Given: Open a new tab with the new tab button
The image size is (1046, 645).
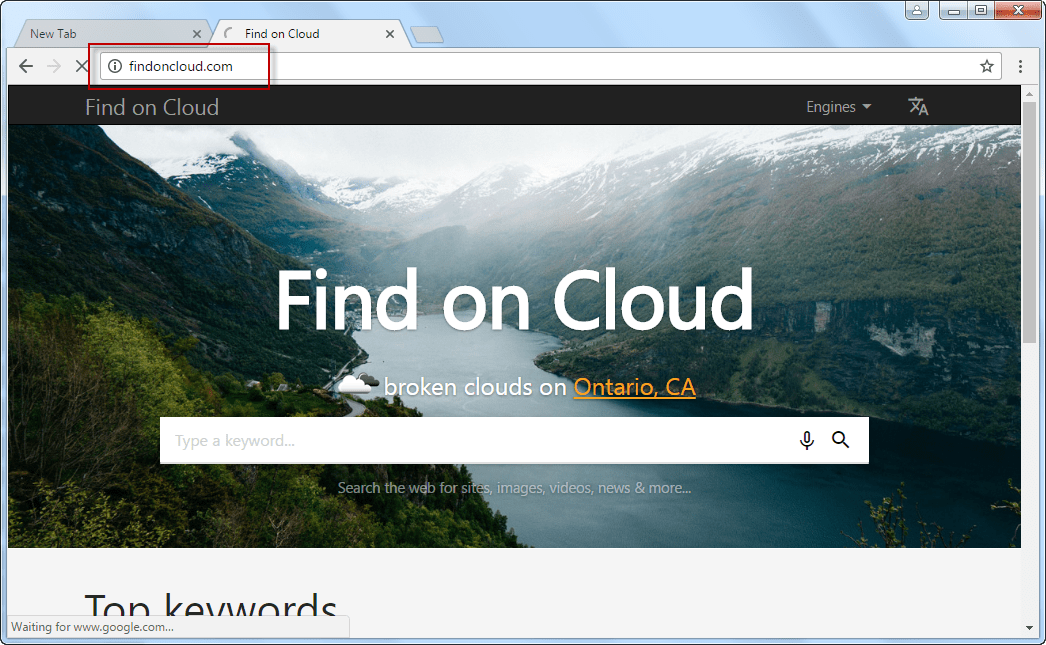Looking at the screenshot, I should coord(427,35).
